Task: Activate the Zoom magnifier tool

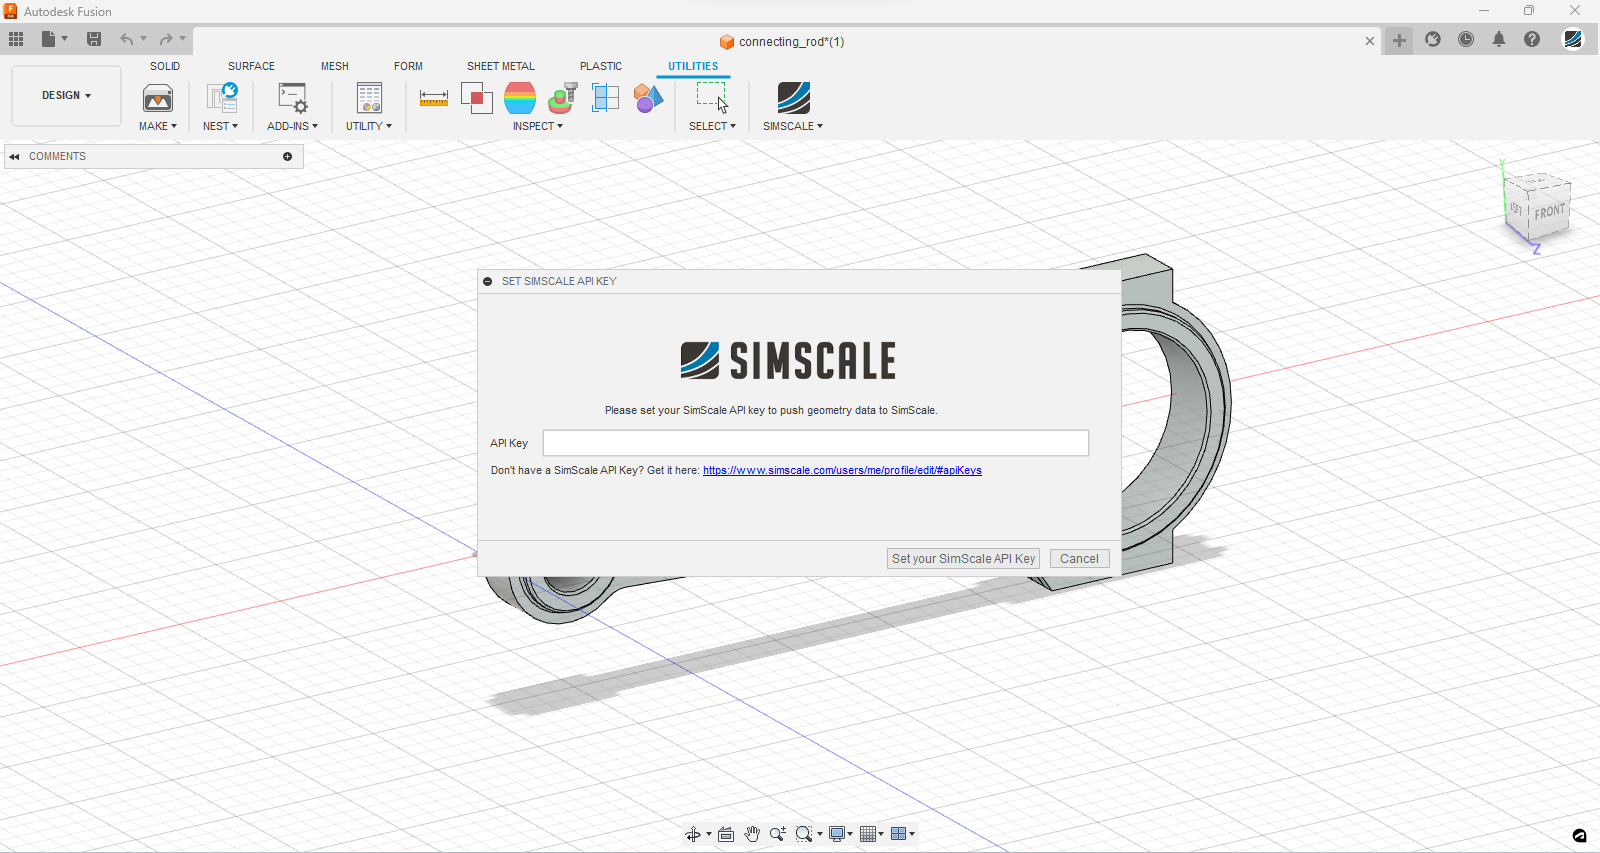Action: 777,834
